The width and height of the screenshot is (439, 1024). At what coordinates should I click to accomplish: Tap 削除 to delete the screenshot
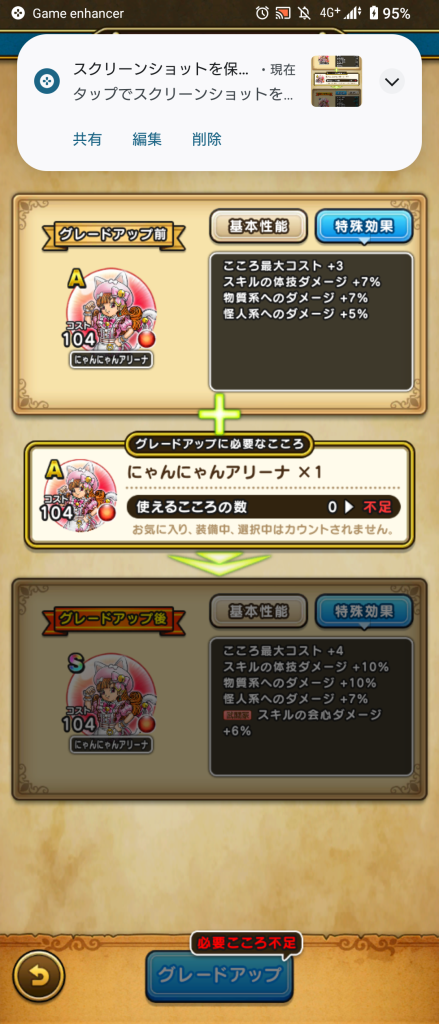pos(206,139)
